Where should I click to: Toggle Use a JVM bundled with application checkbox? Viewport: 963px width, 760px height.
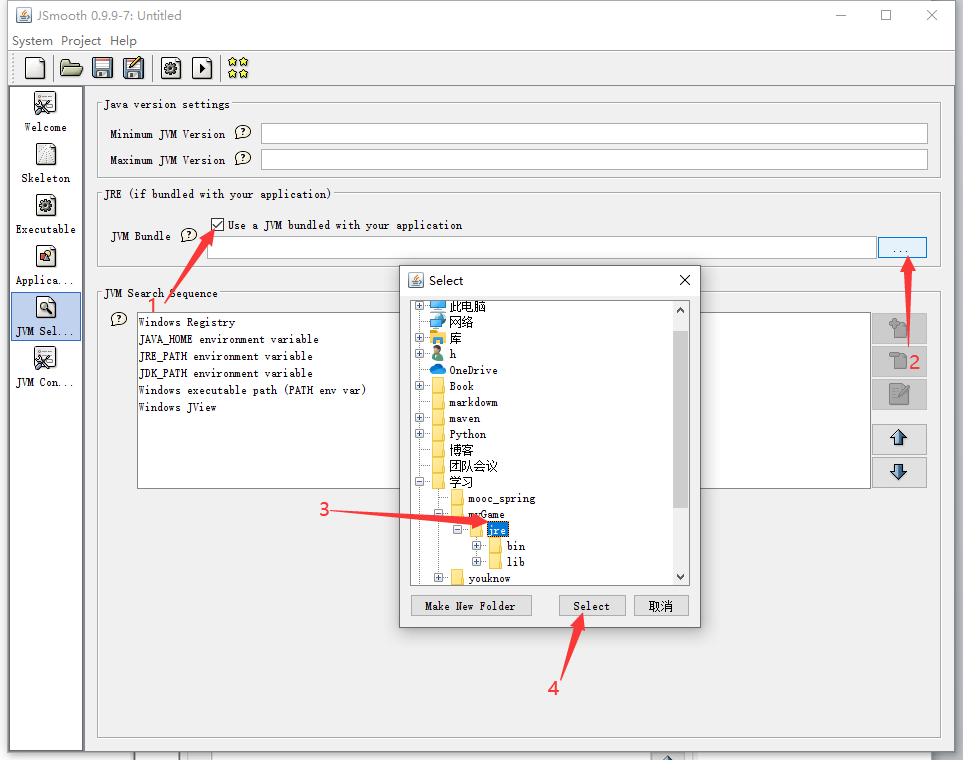click(217, 224)
